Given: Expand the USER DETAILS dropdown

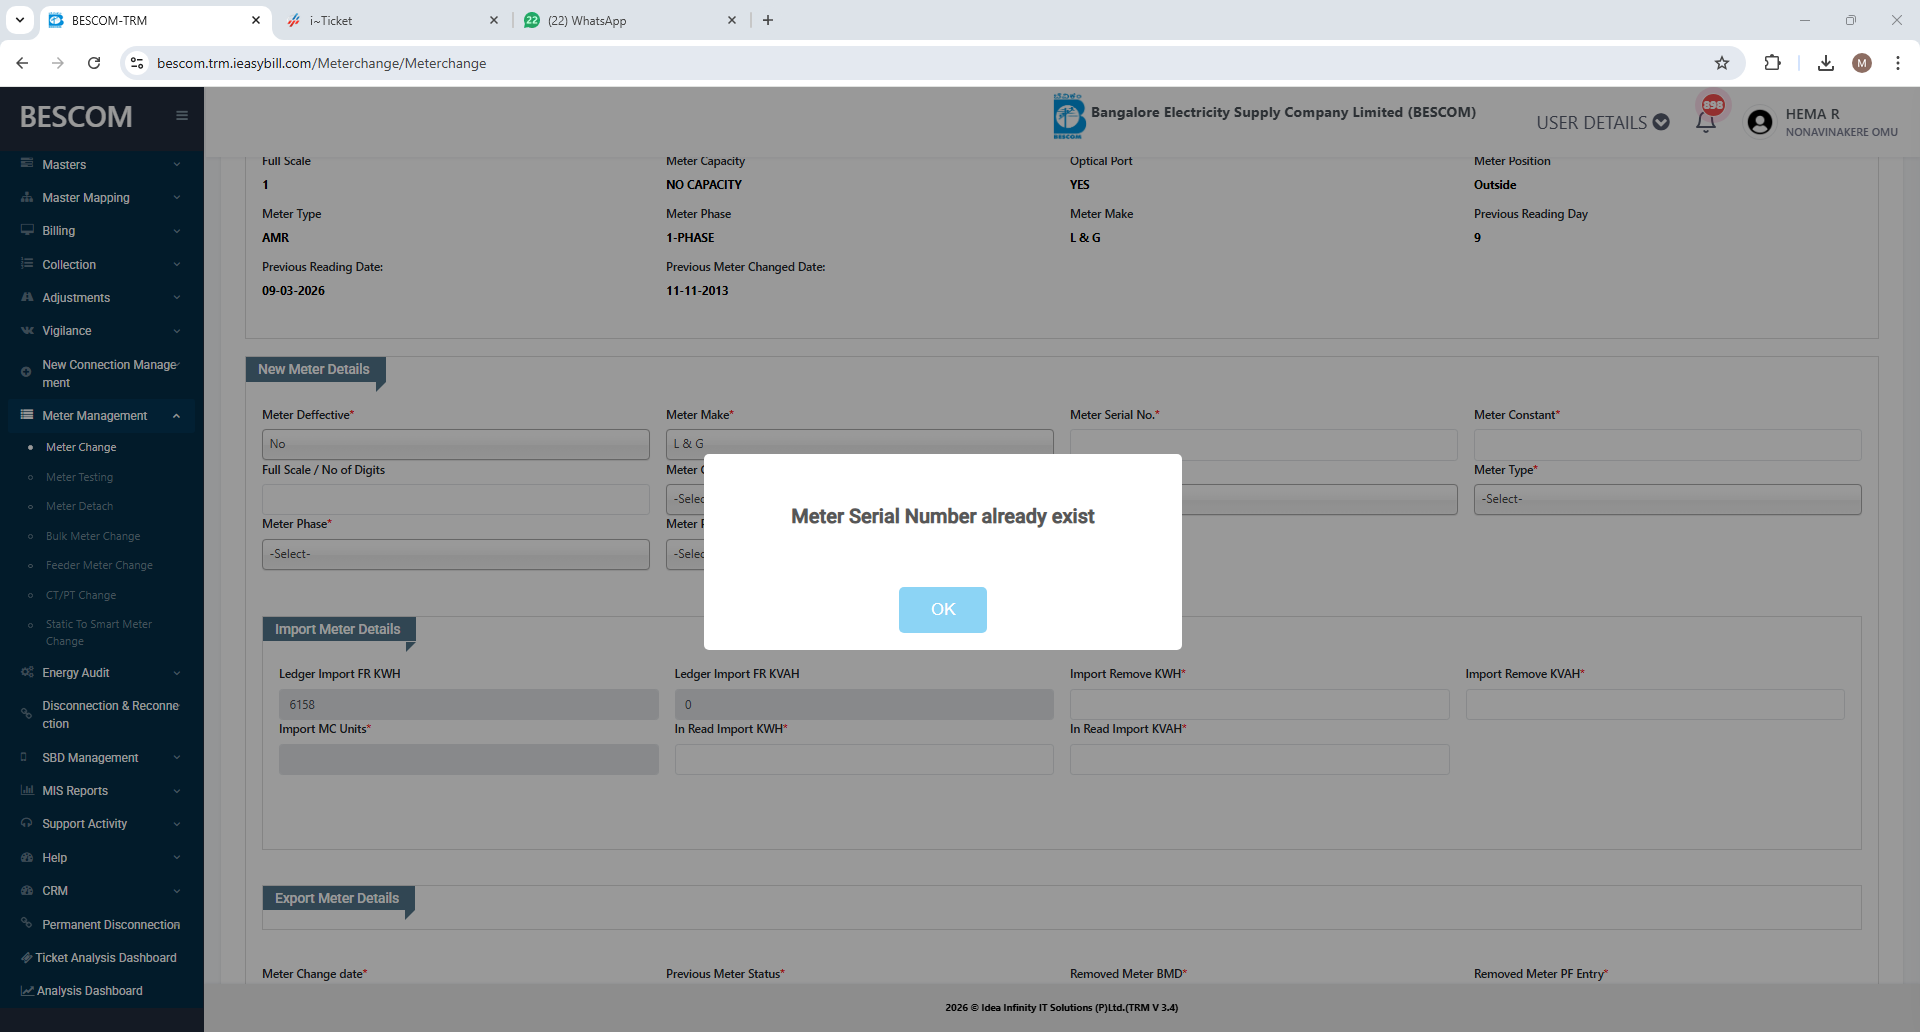Looking at the screenshot, I should tap(1602, 122).
